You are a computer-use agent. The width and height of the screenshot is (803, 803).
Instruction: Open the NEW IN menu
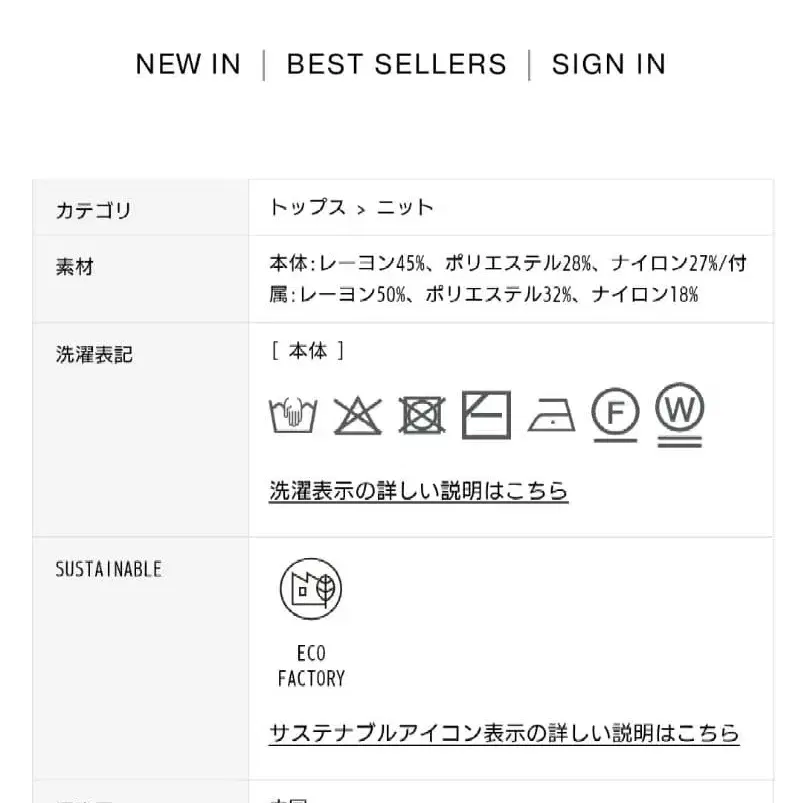(x=188, y=64)
